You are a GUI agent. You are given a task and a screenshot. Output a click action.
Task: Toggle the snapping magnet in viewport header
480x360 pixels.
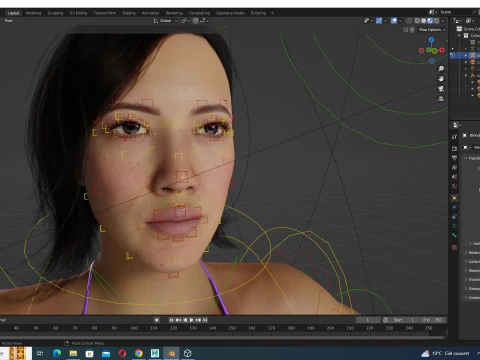point(196,21)
